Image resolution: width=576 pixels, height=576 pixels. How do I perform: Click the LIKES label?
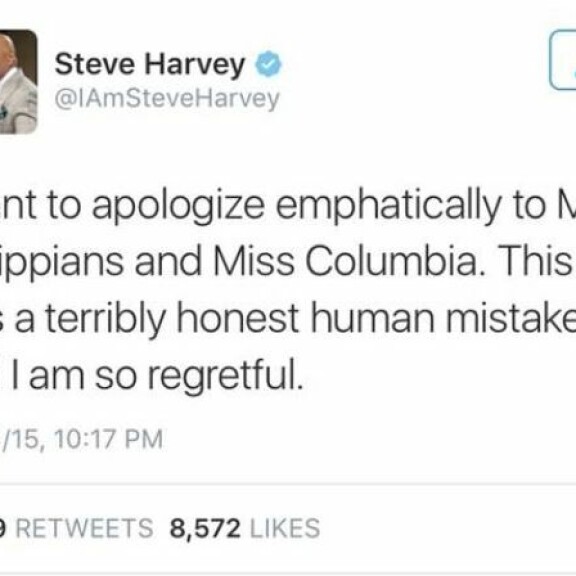coord(285,528)
